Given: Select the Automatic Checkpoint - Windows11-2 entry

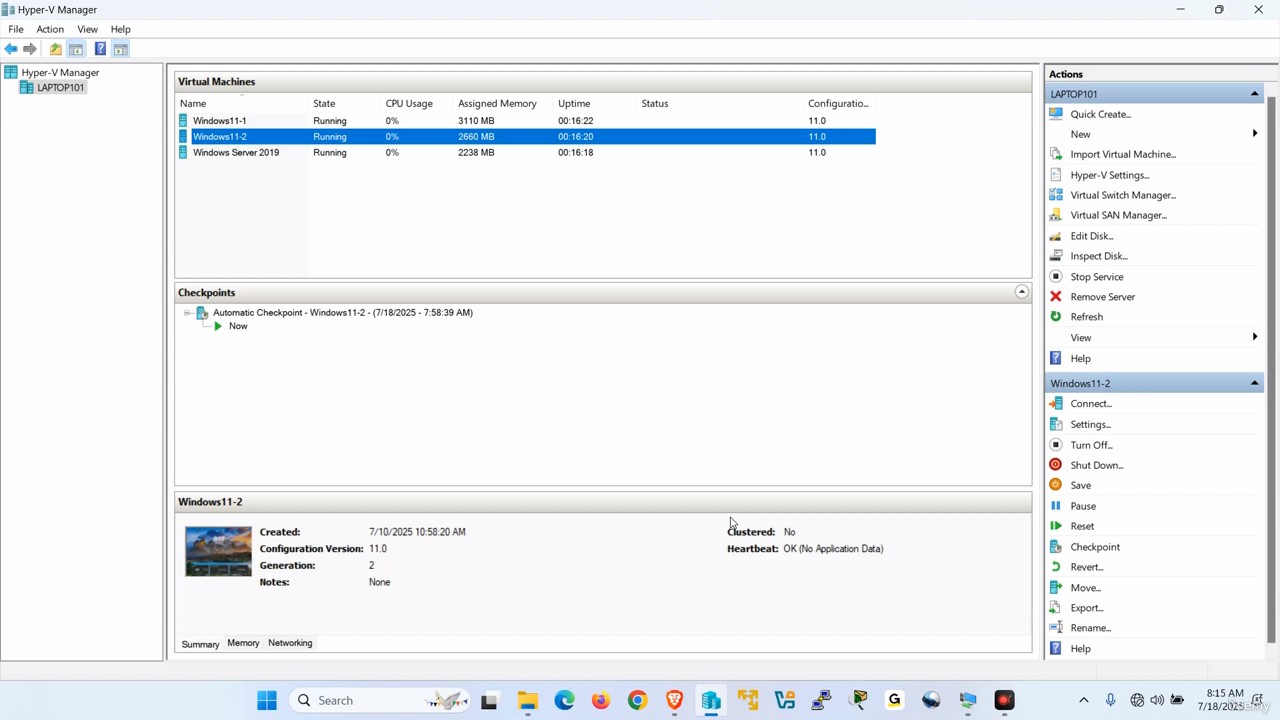Looking at the screenshot, I should (x=342, y=313).
